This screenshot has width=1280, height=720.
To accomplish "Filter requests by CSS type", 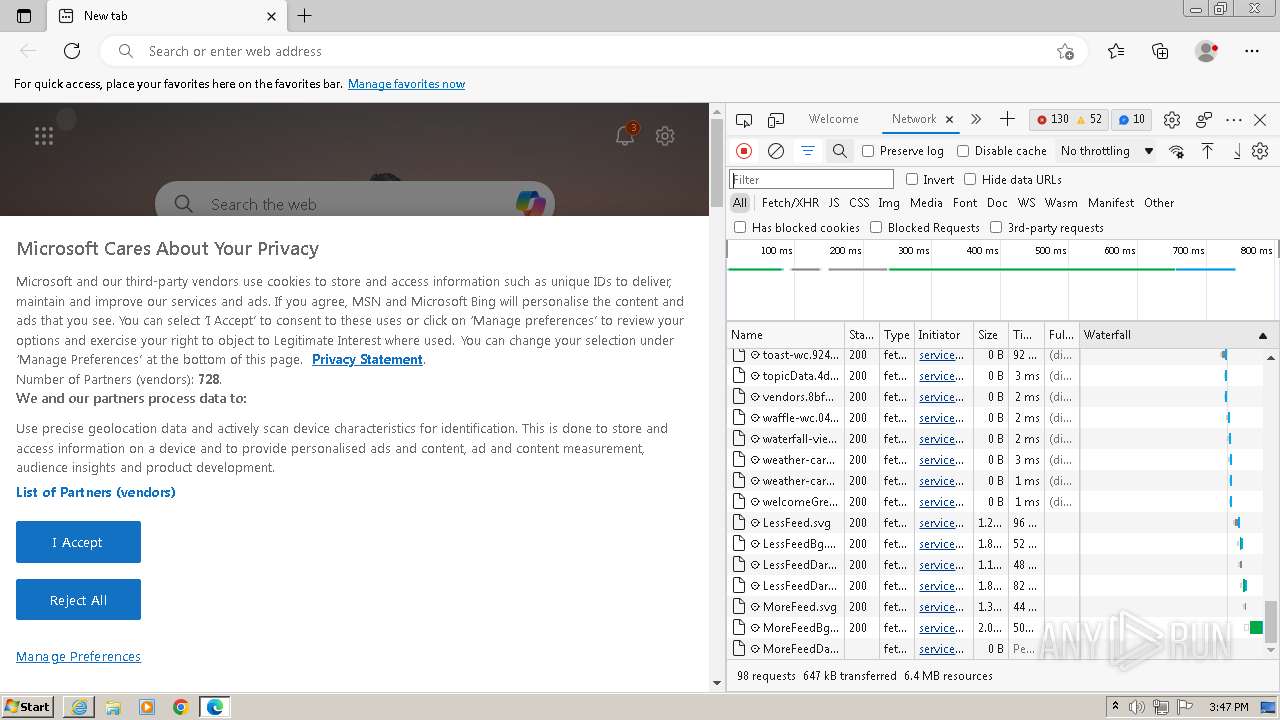I will tap(859, 203).
